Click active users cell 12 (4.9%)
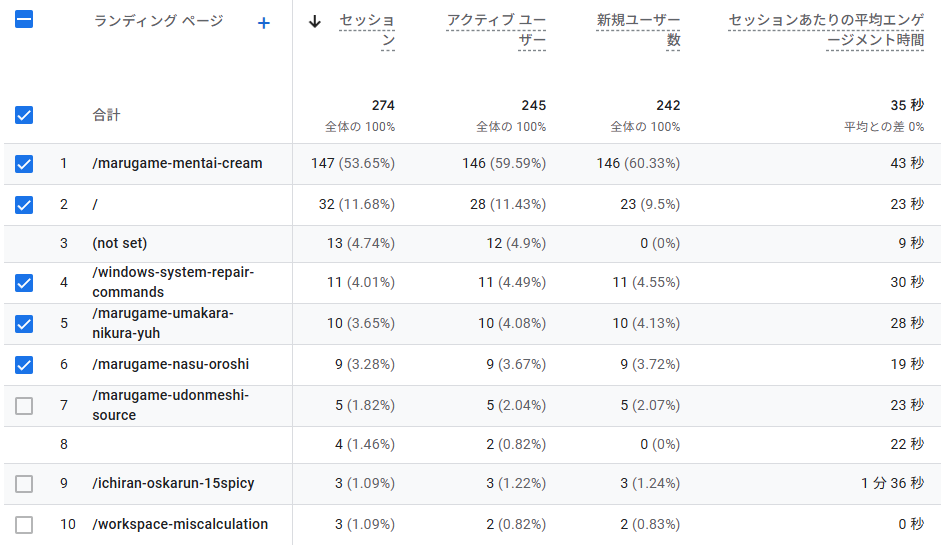Screen dimensions: 941x546 pos(516,243)
